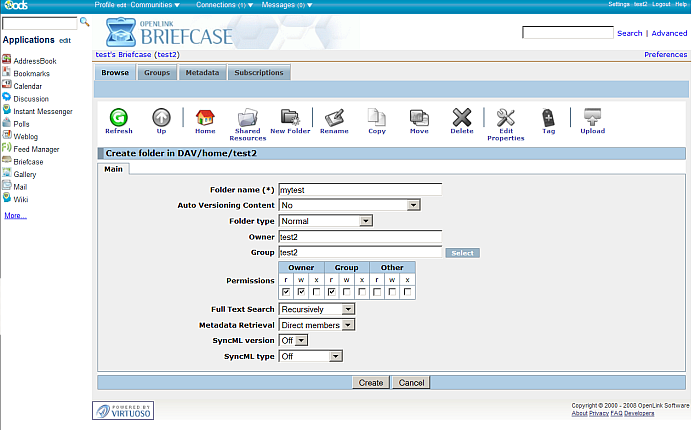Check the Other read permission box
The height and width of the screenshot is (430, 700).
click(377, 292)
